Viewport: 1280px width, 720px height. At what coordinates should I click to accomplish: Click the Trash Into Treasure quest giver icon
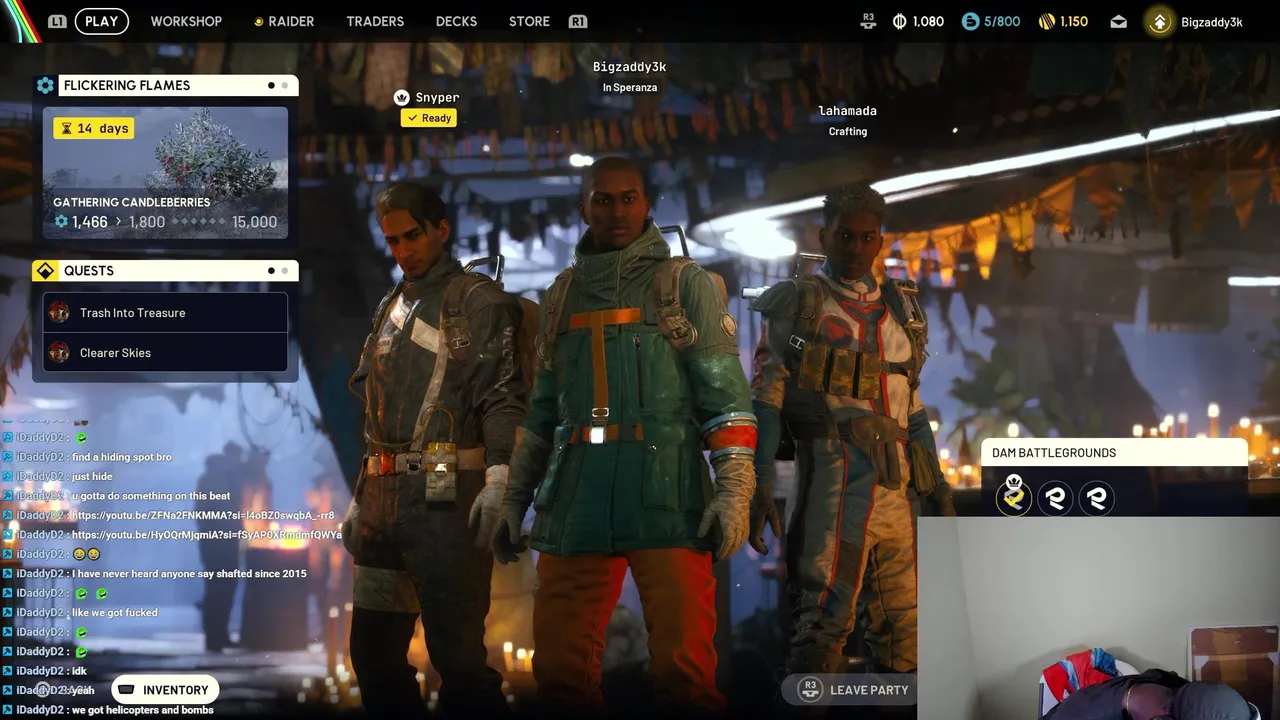pos(59,313)
